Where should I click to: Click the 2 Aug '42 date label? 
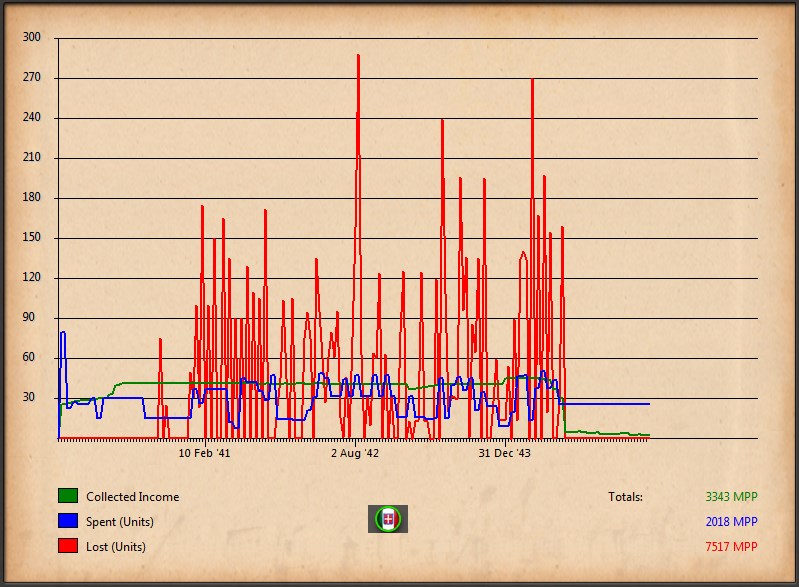tap(355, 453)
